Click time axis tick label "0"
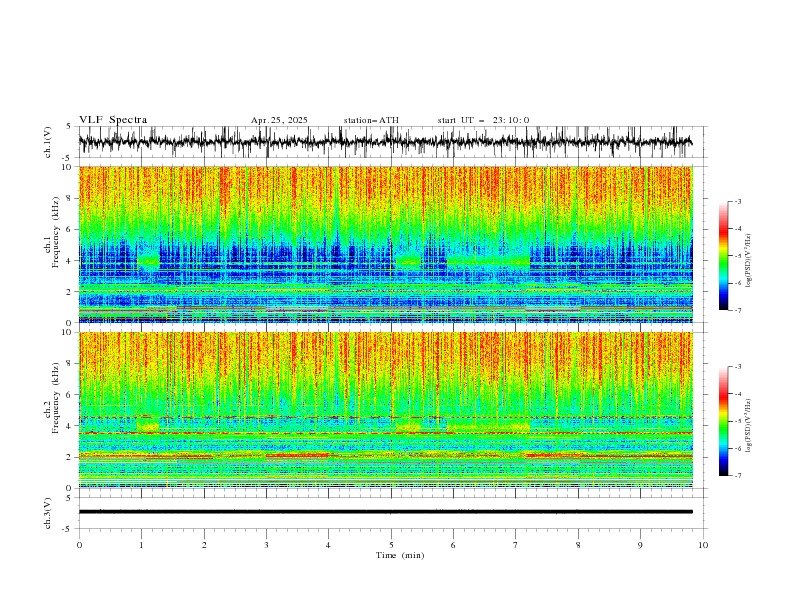792x612 pixels. (x=79, y=545)
